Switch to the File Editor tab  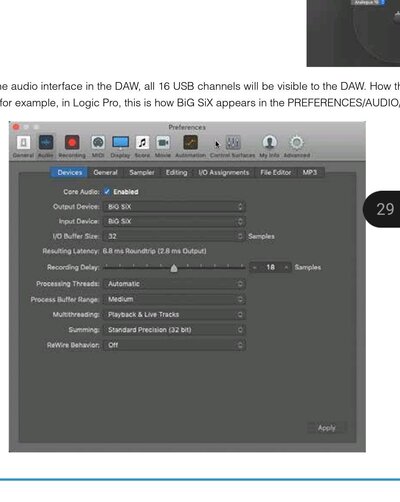click(276, 172)
